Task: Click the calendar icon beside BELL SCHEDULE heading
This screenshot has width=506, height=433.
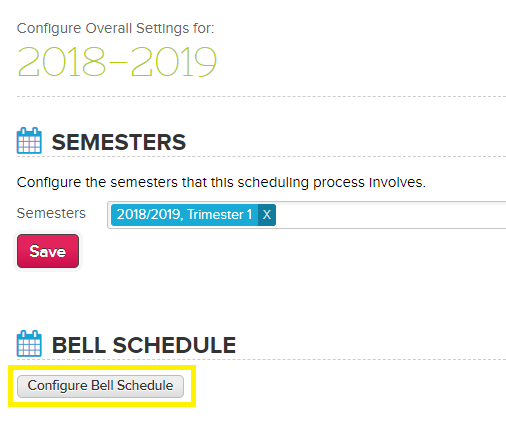Action: coord(29,344)
